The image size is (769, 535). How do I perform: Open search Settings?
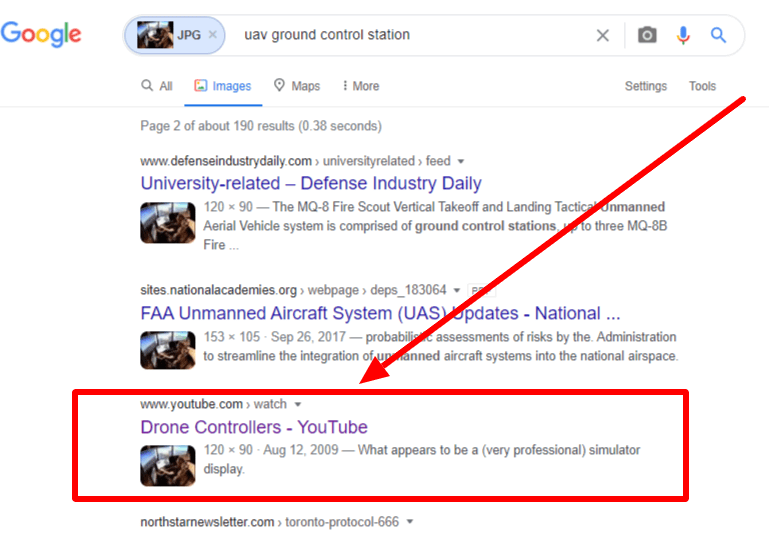645,86
